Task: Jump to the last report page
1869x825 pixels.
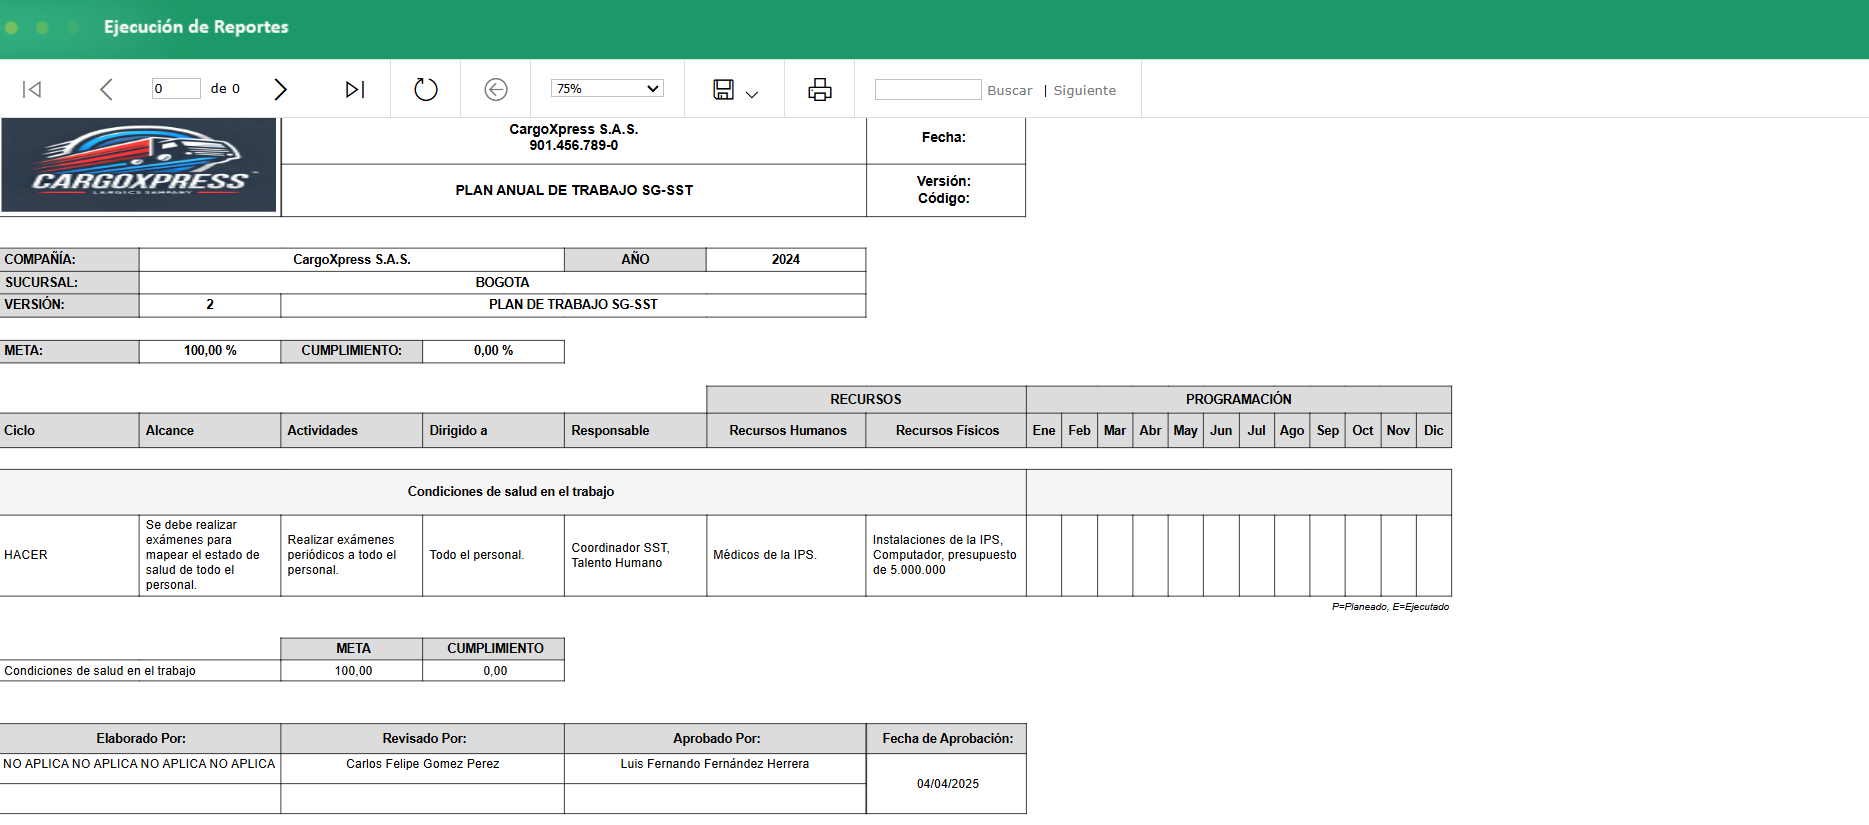Action: click(x=354, y=90)
